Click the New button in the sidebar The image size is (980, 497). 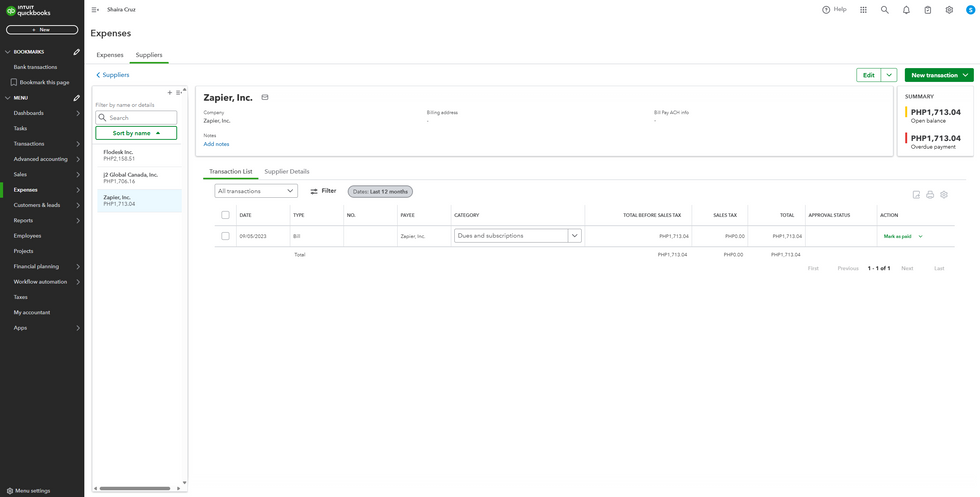(42, 29)
